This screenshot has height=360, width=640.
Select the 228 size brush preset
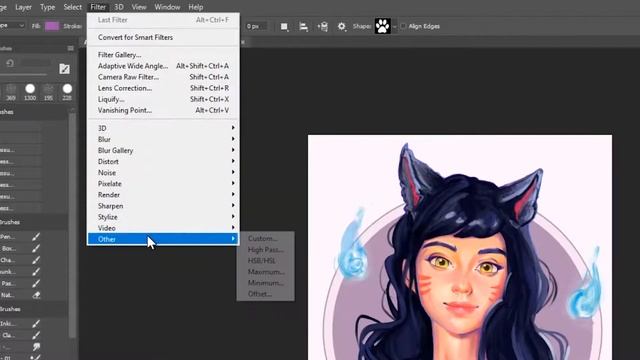[67, 92]
